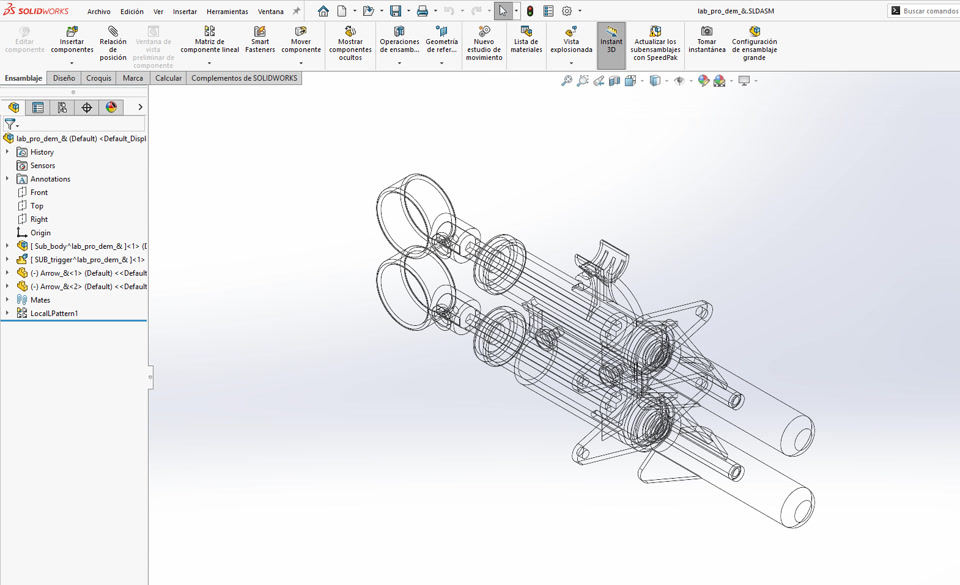Open the ConfigurationManager tab icon
The image size is (960, 585).
pos(62,108)
